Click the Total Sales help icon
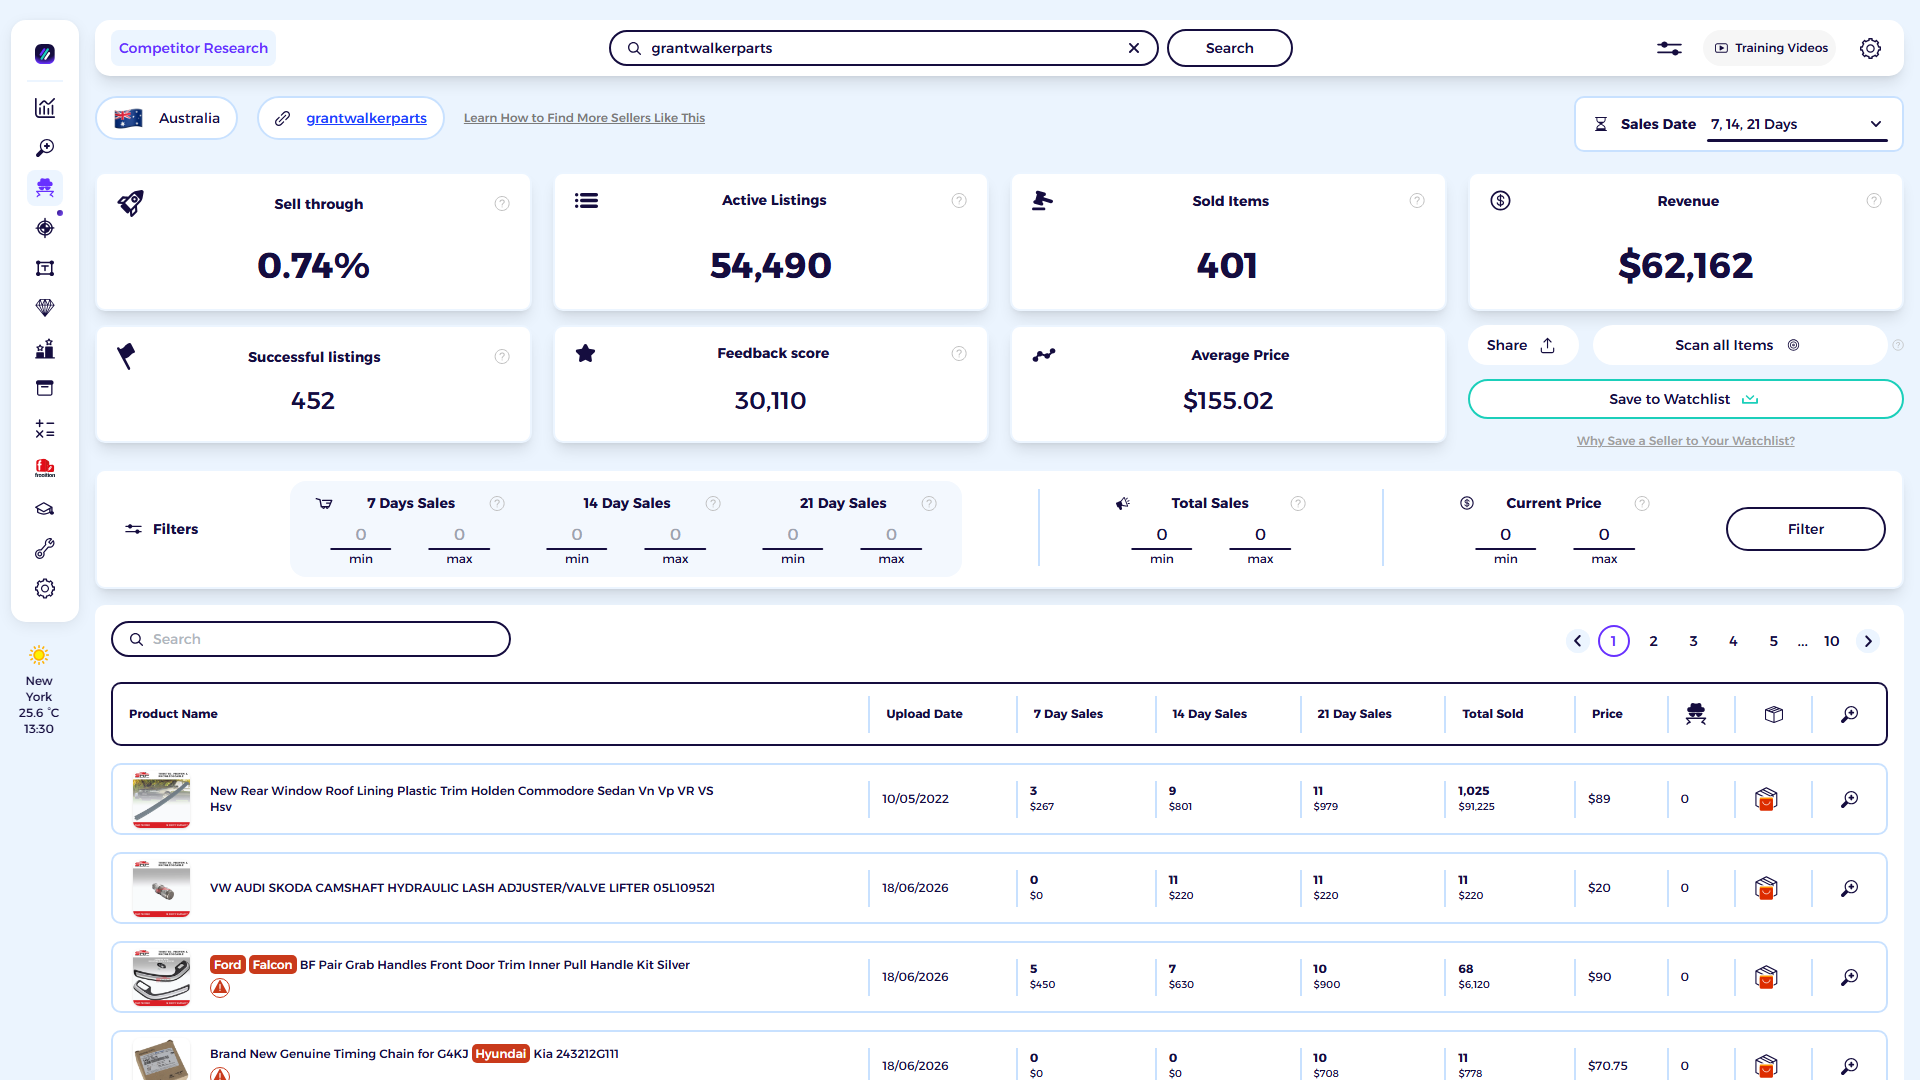The width and height of the screenshot is (1920, 1080). tap(1298, 504)
